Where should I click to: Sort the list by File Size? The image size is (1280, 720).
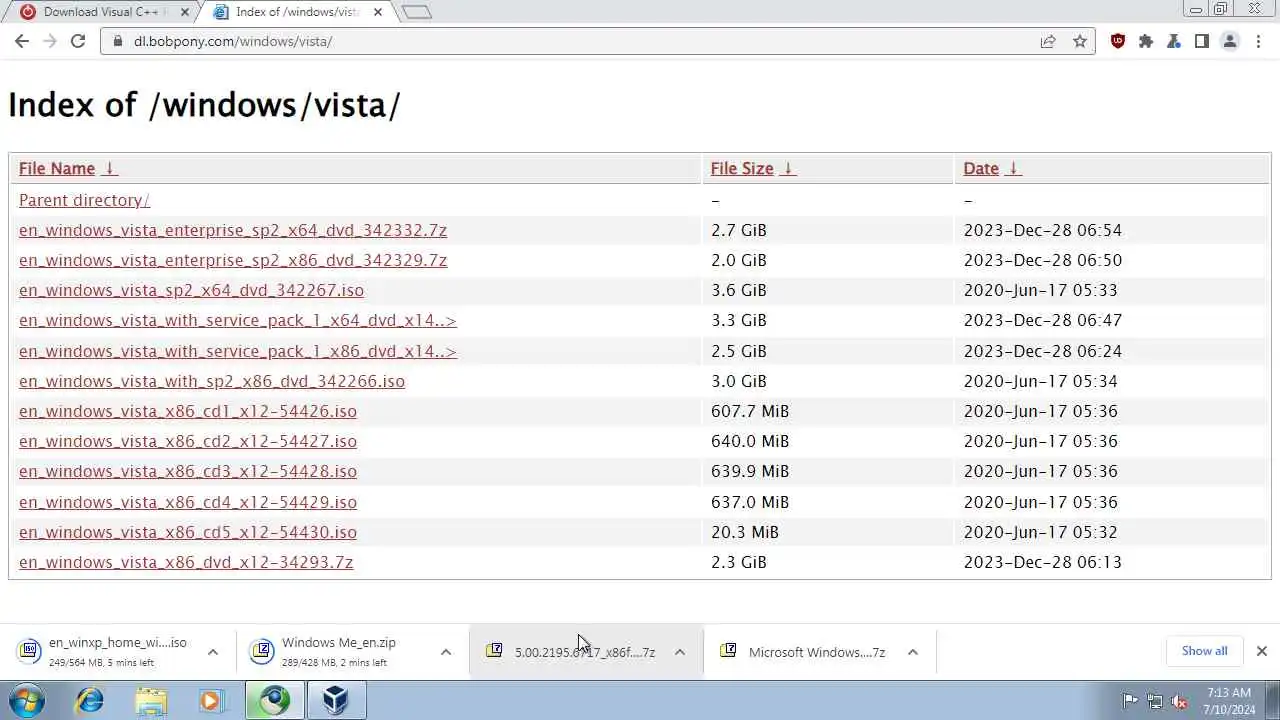click(x=742, y=168)
